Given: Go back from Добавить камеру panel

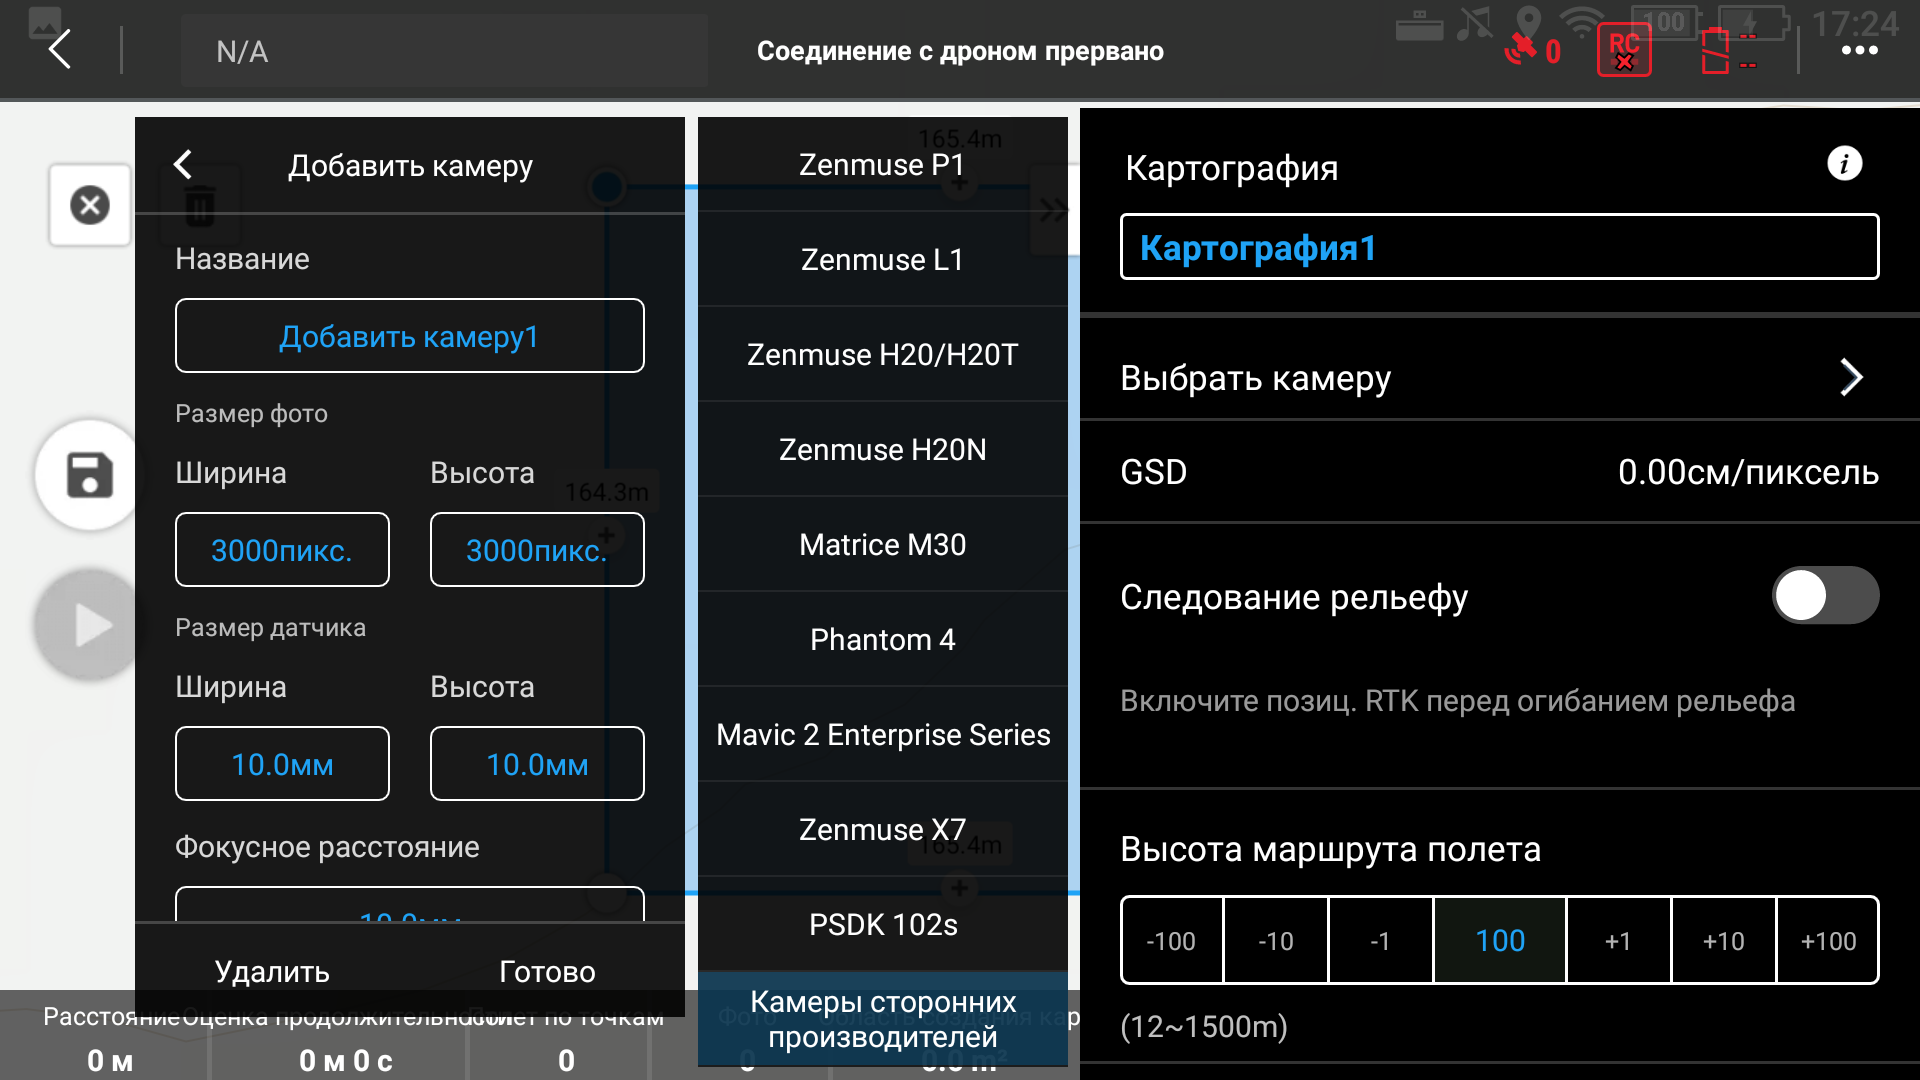Looking at the screenshot, I should point(183,165).
